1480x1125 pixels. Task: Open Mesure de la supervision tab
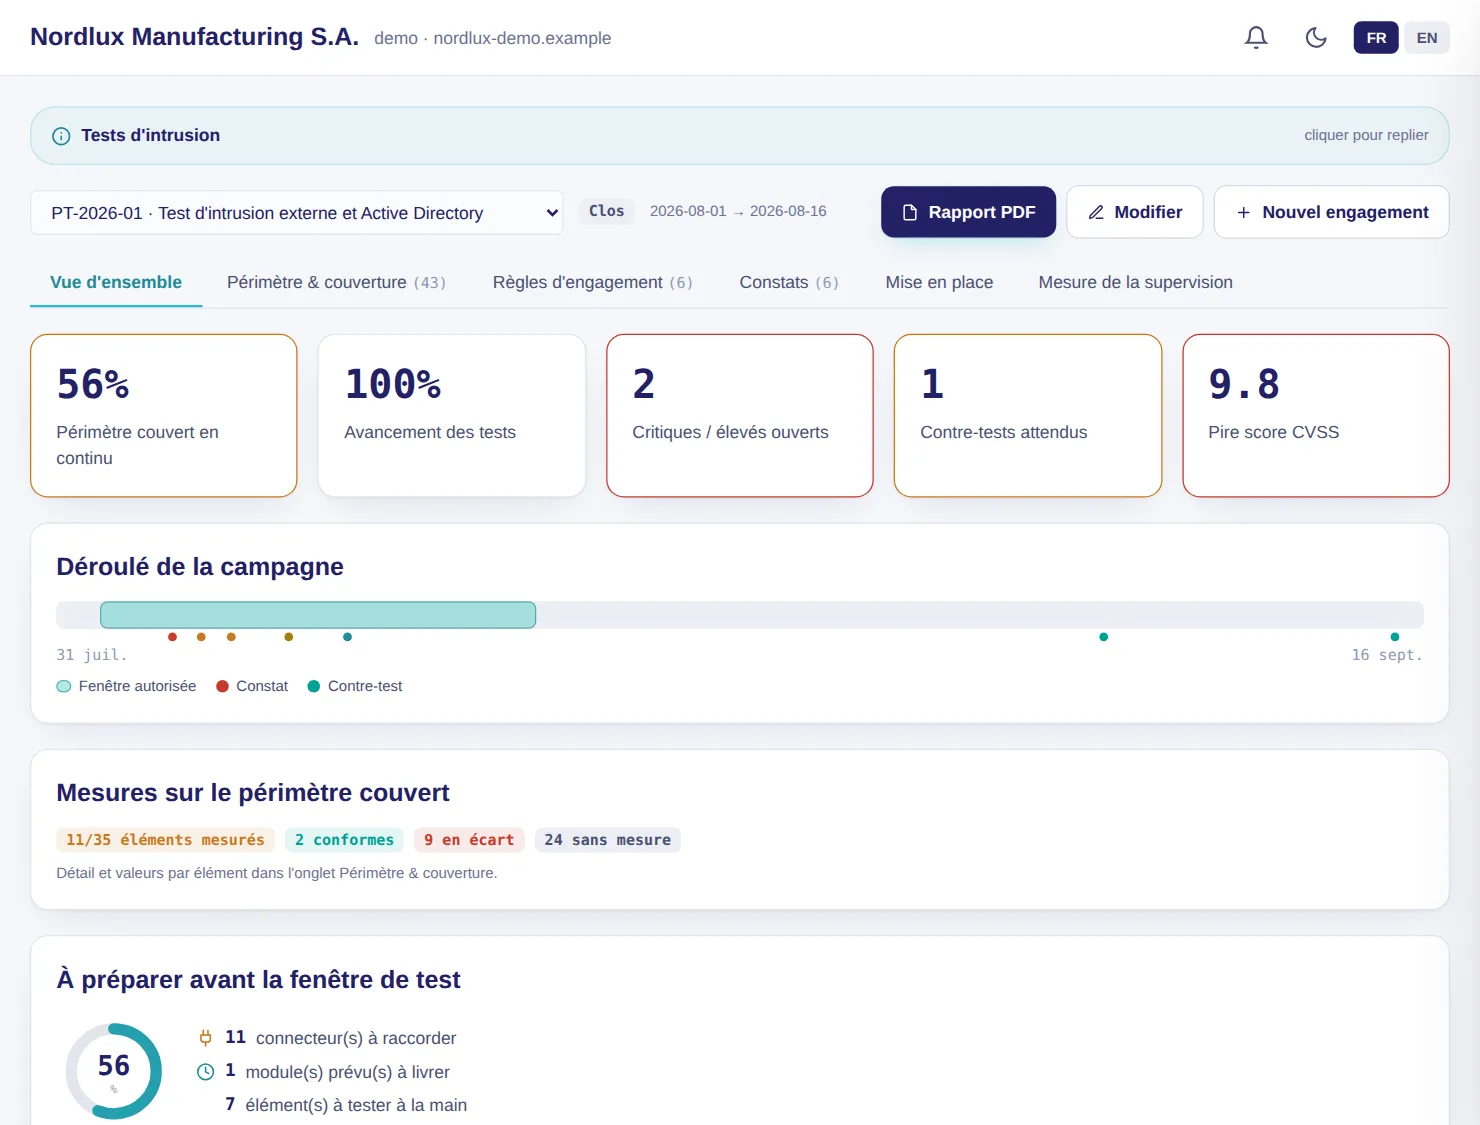[1135, 283]
